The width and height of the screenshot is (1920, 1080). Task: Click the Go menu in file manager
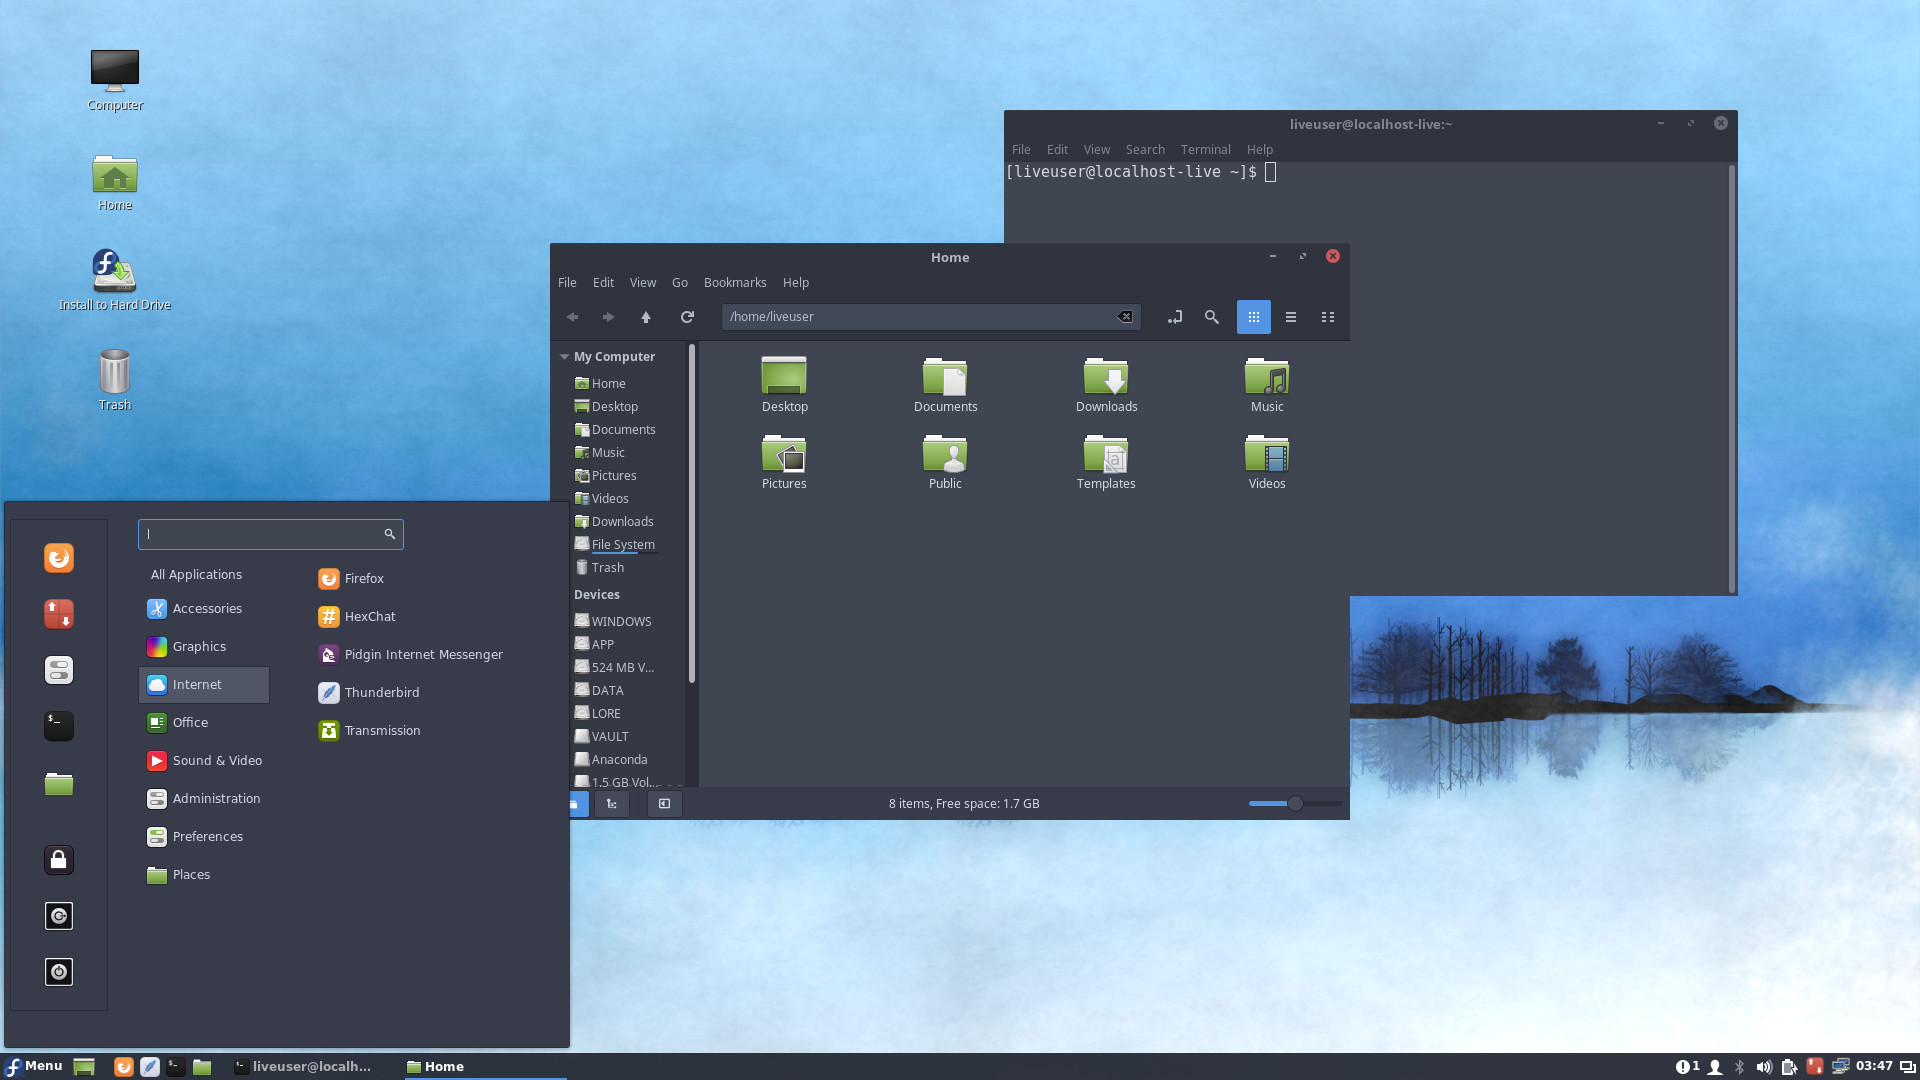(679, 282)
